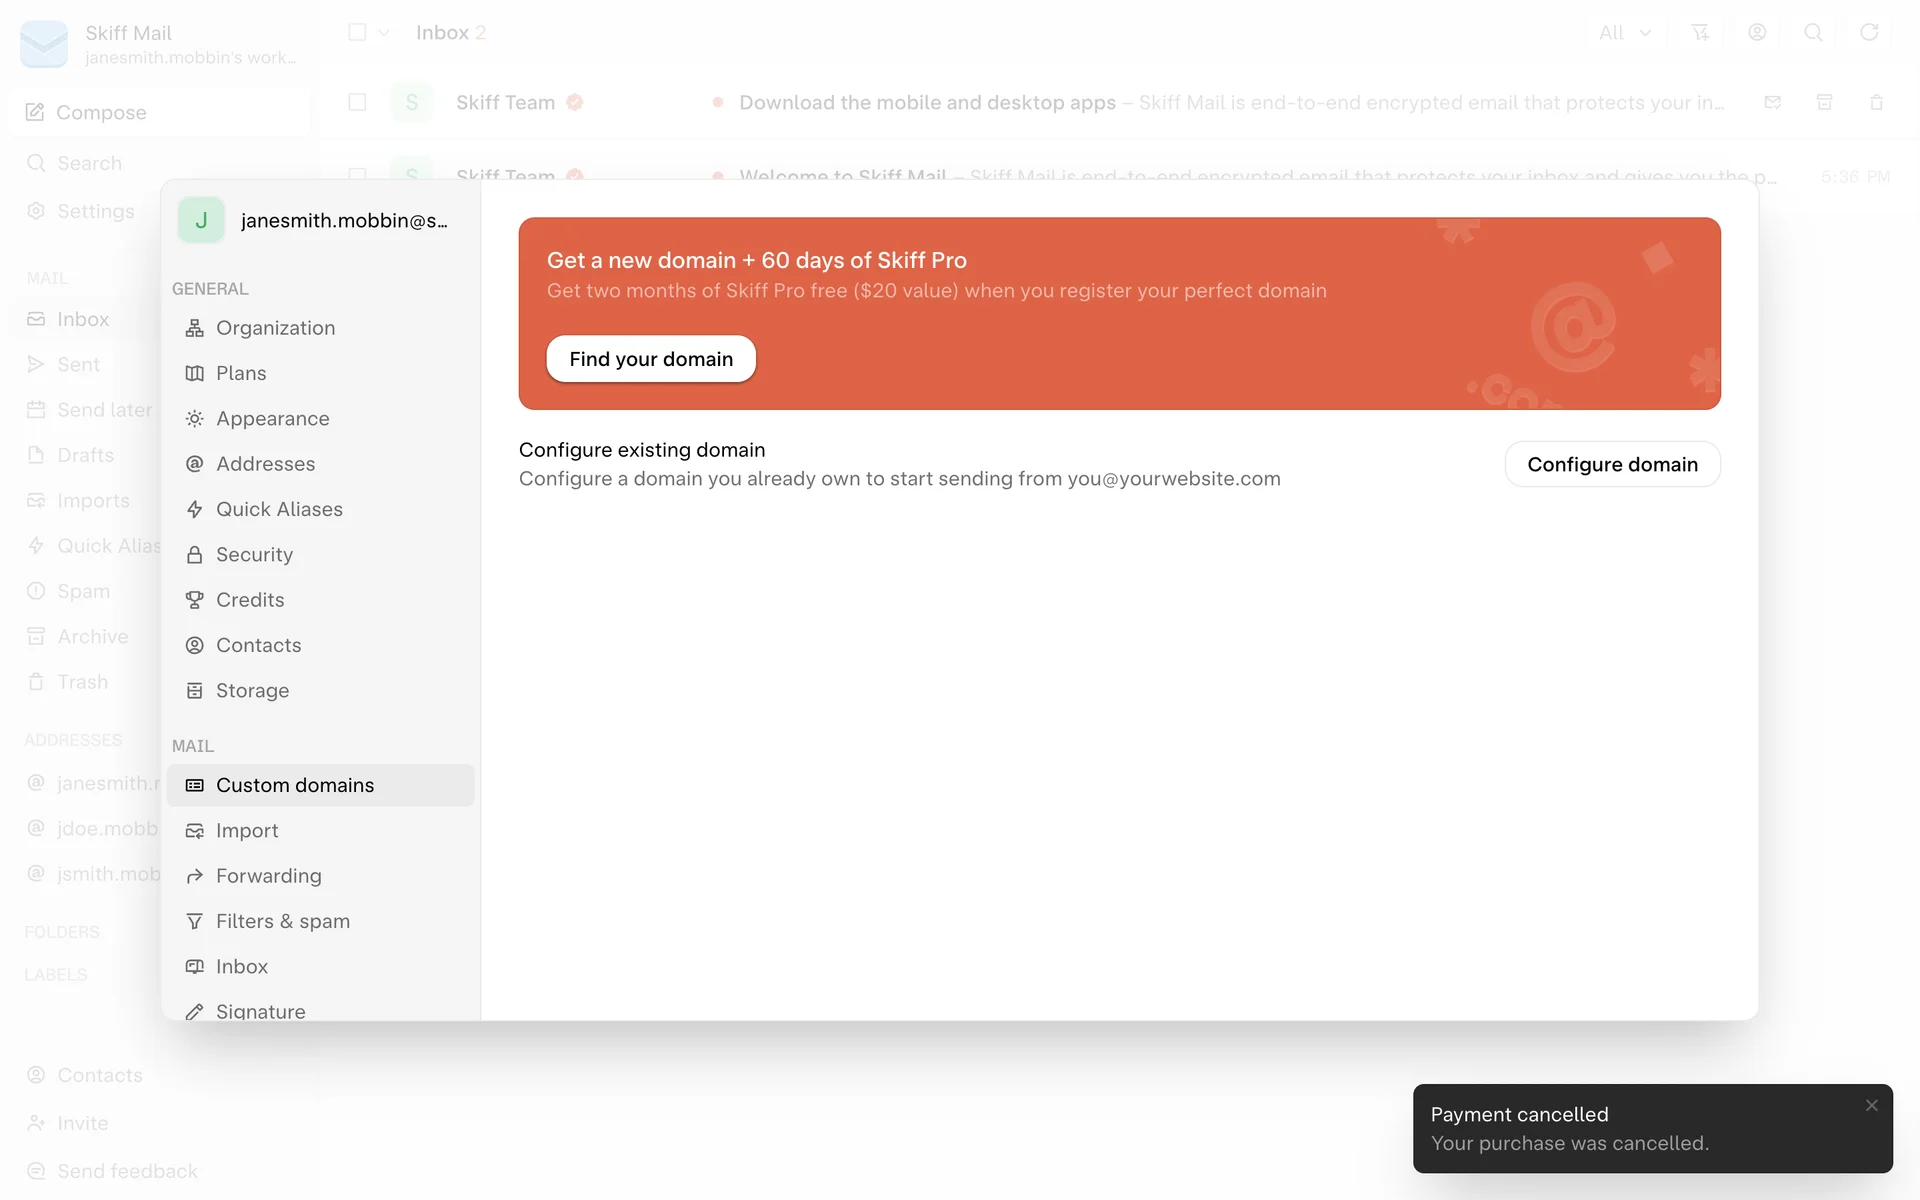Expand the chevron beside the select-all checkbox

384,33
